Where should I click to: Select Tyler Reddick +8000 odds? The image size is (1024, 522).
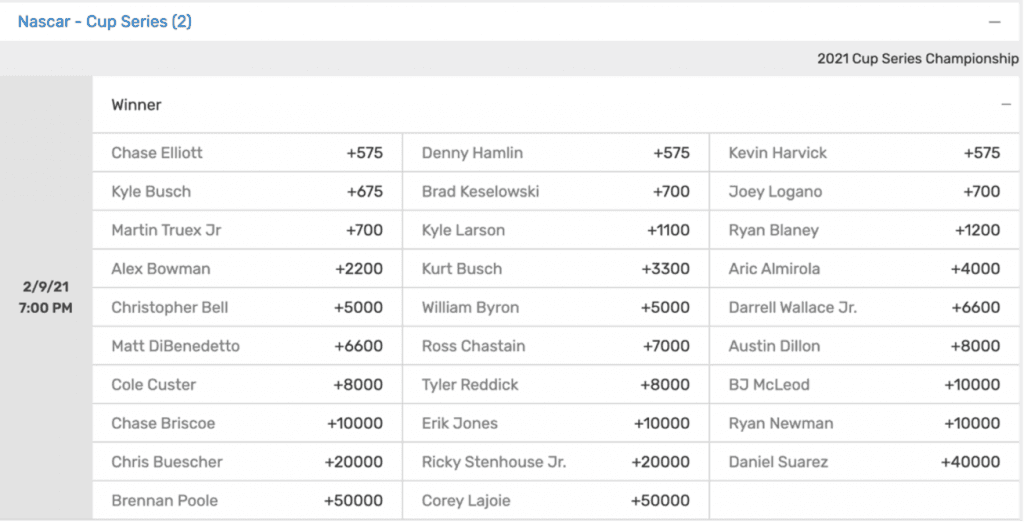(x=555, y=385)
